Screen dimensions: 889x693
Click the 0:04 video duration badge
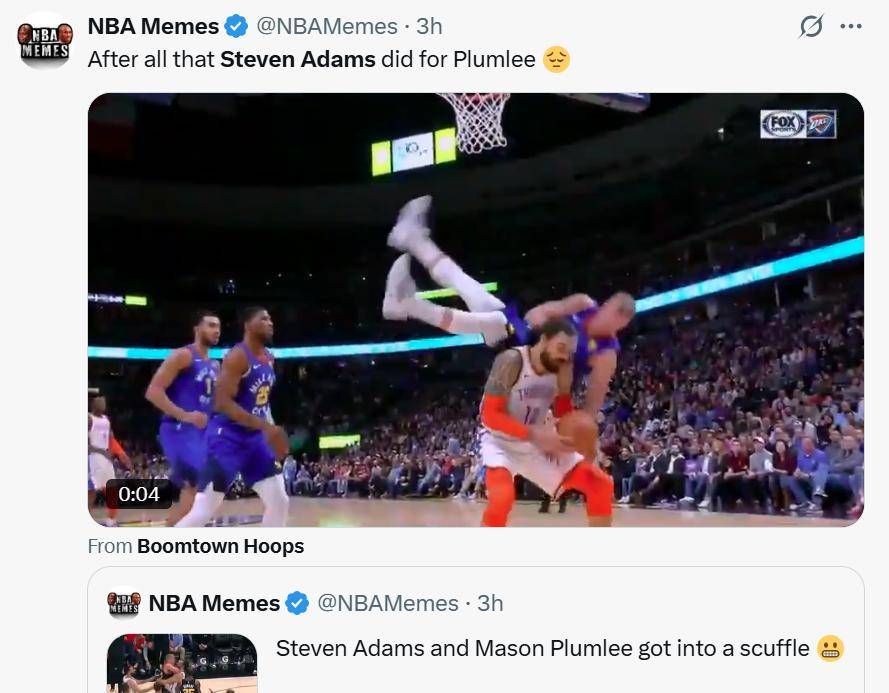tap(139, 494)
